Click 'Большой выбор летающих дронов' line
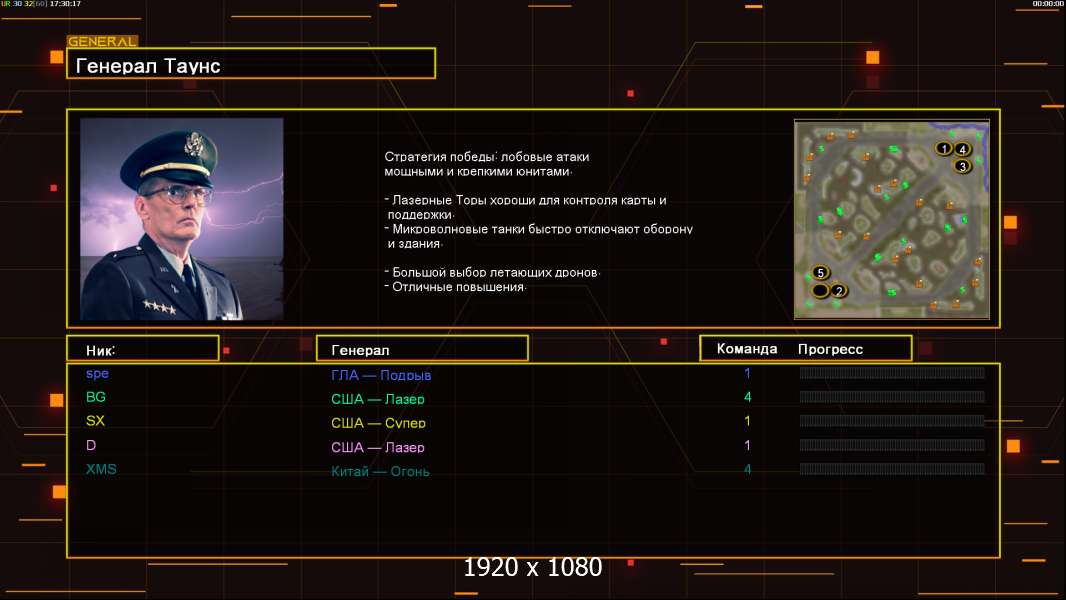Viewport: 1066px width, 600px height. [492, 272]
